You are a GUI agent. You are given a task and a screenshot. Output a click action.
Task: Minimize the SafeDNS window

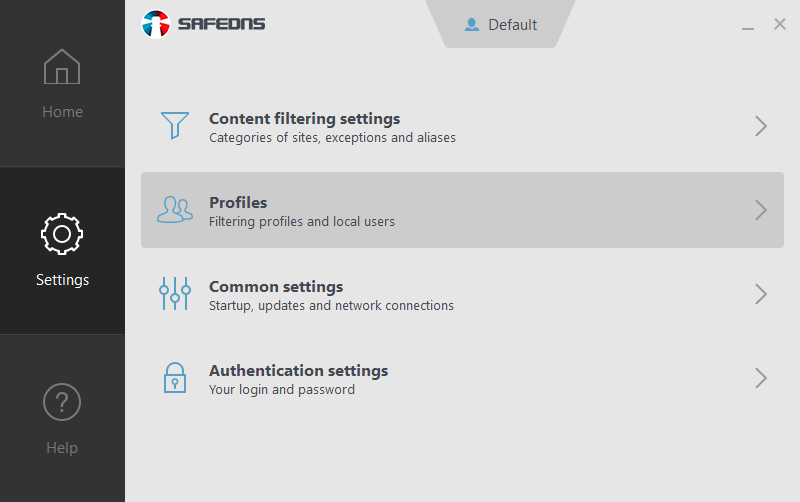click(748, 26)
